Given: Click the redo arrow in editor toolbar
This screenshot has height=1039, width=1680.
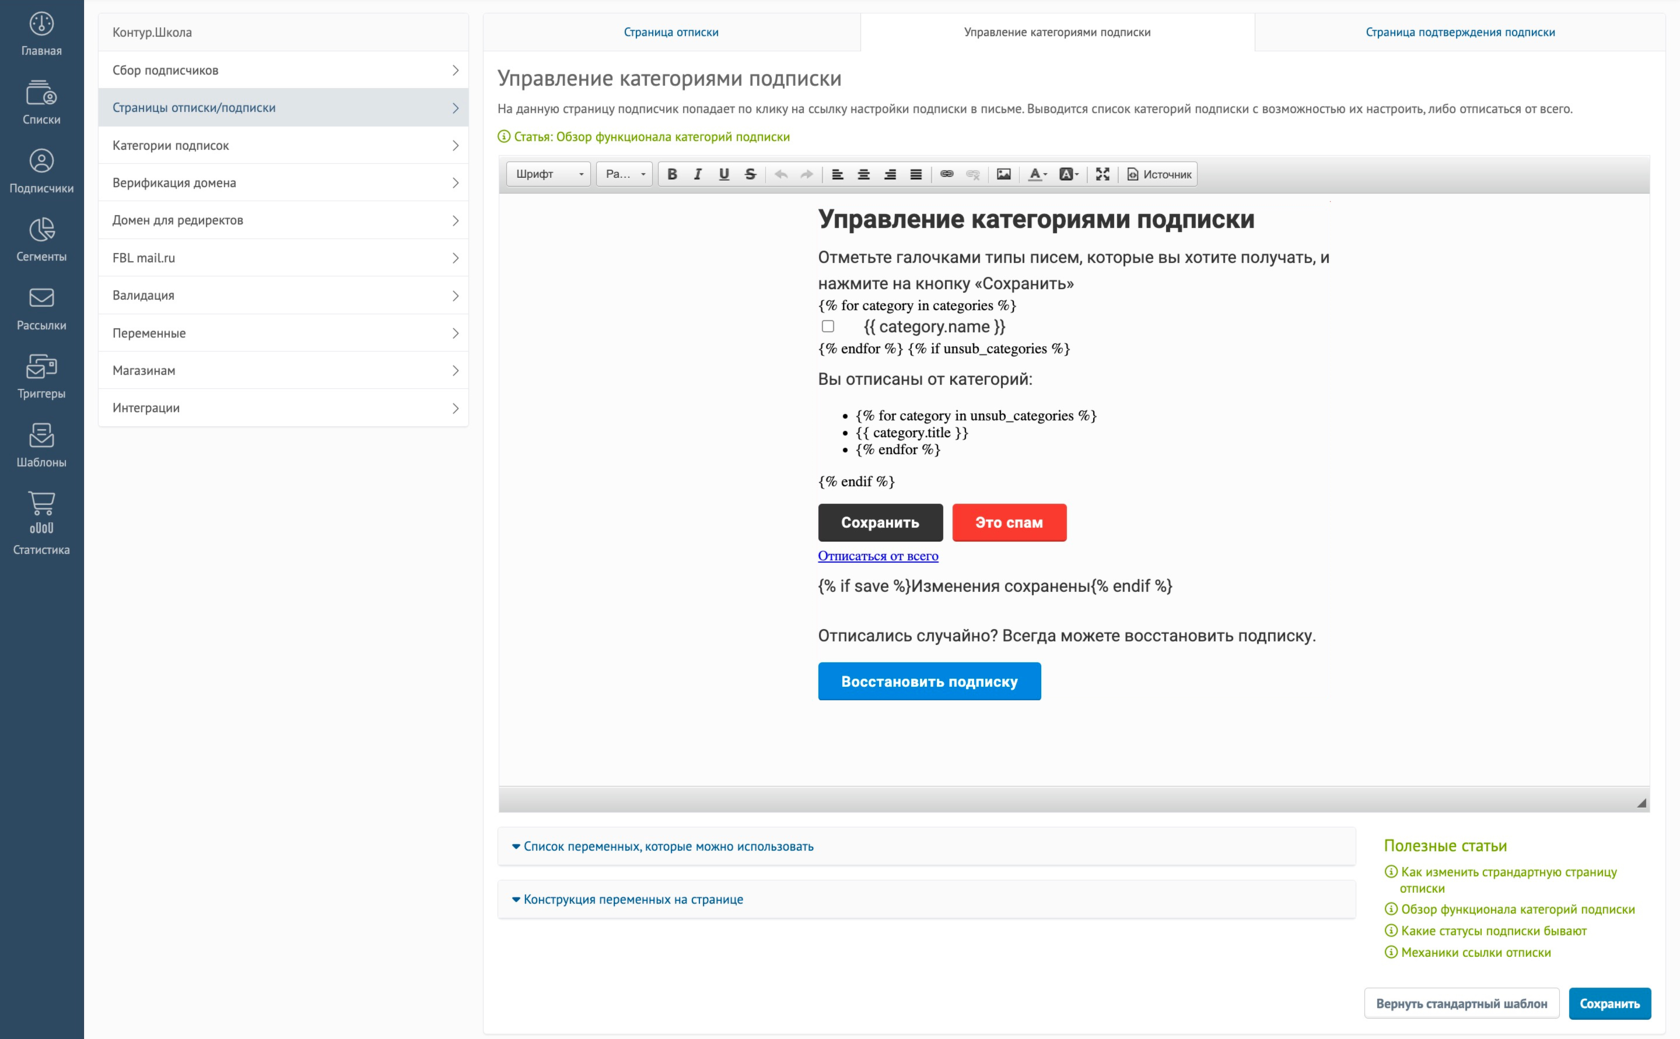Looking at the screenshot, I should tap(807, 174).
